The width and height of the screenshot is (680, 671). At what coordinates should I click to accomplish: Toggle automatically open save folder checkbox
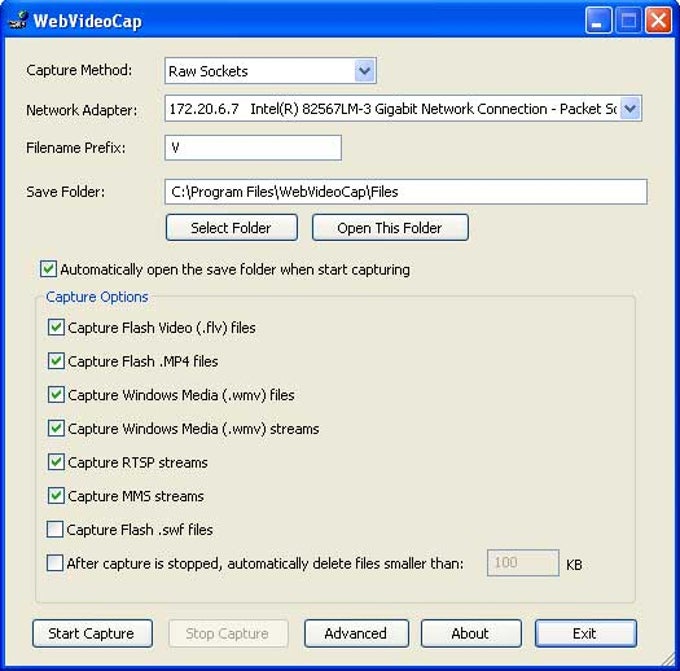(48, 269)
